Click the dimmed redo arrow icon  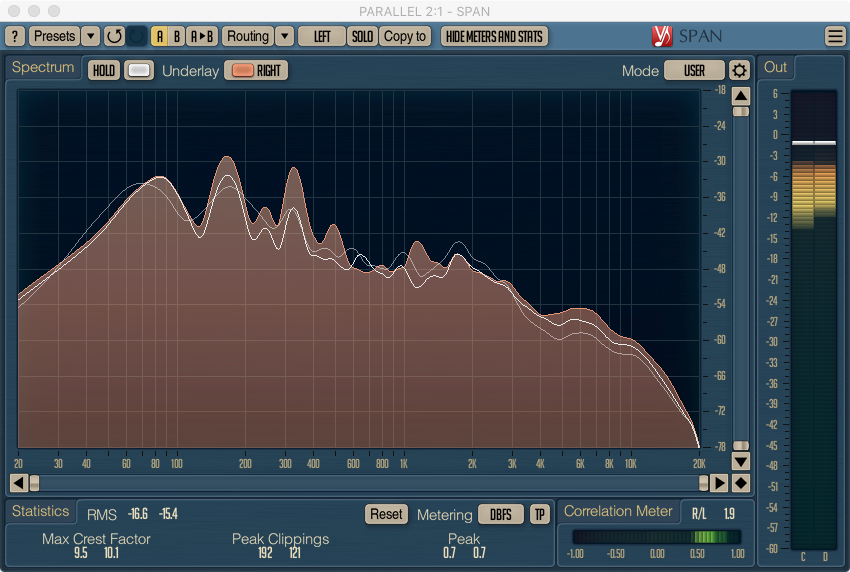tap(137, 36)
